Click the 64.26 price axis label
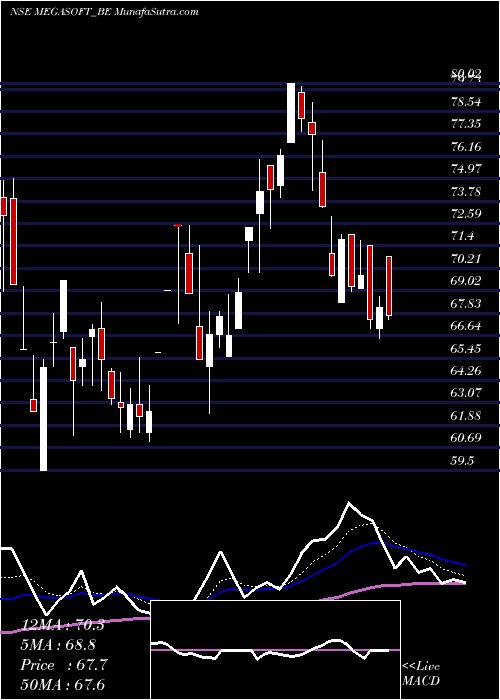The width and height of the screenshot is (500, 700). pyautogui.click(x=466, y=371)
